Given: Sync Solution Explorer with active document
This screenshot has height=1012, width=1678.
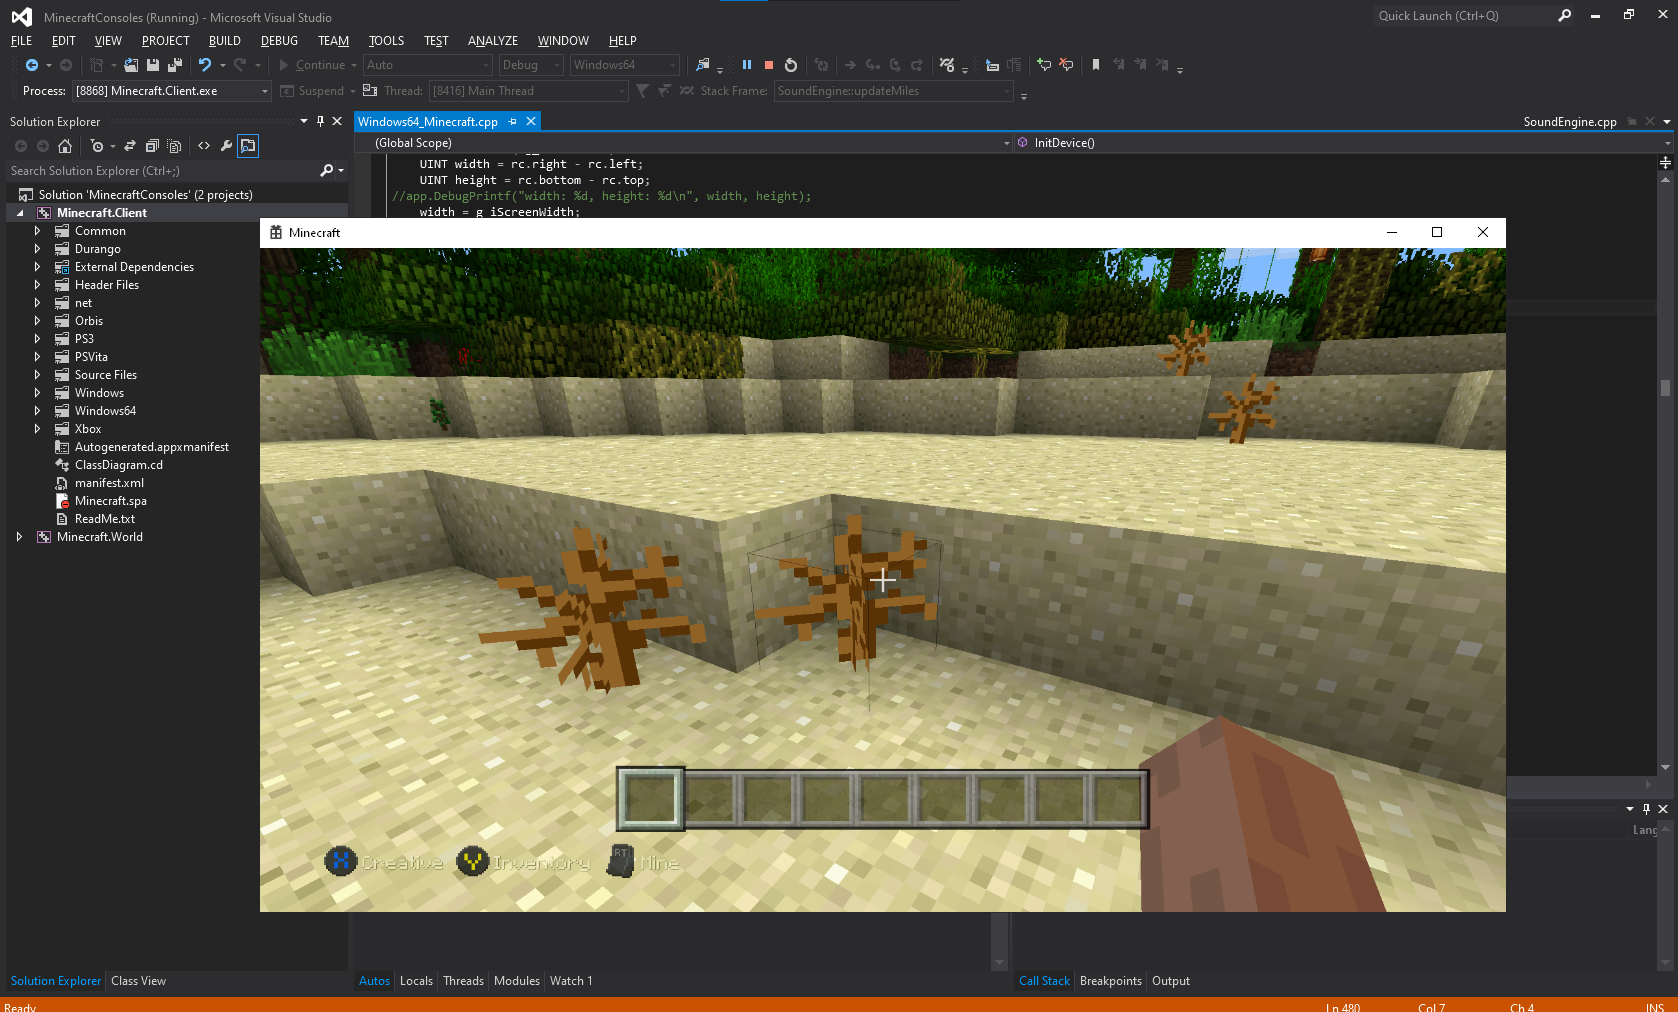Looking at the screenshot, I should pos(130,146).
